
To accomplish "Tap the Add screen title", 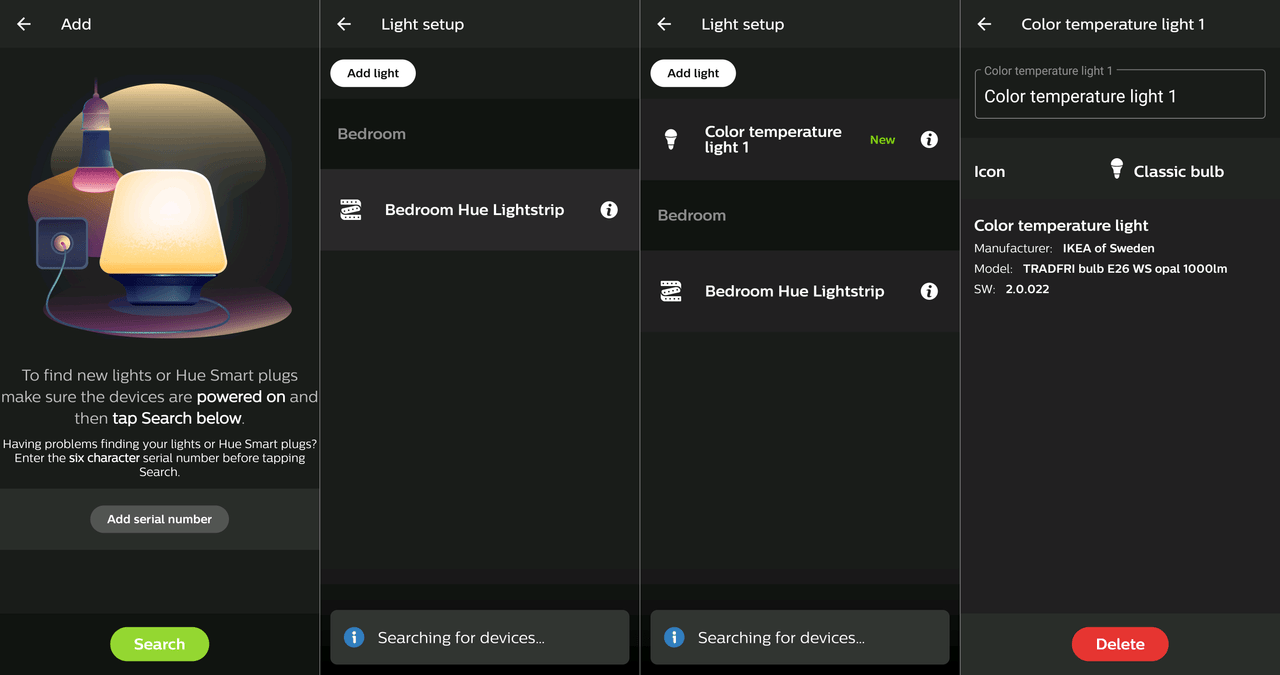I will coord(76,24).
